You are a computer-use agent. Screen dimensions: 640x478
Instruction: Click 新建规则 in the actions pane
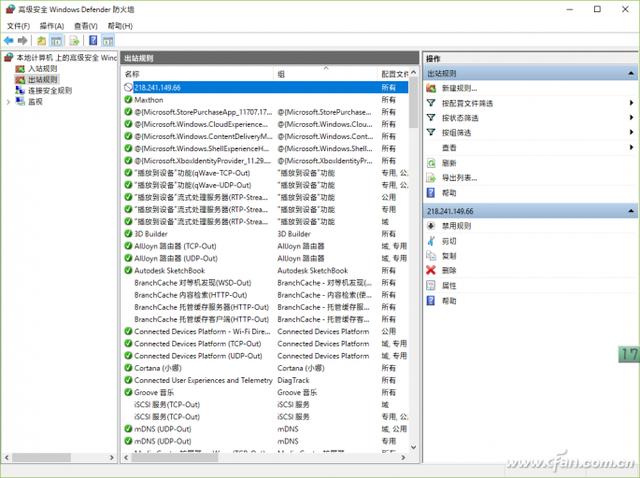[x=459, y=88]
